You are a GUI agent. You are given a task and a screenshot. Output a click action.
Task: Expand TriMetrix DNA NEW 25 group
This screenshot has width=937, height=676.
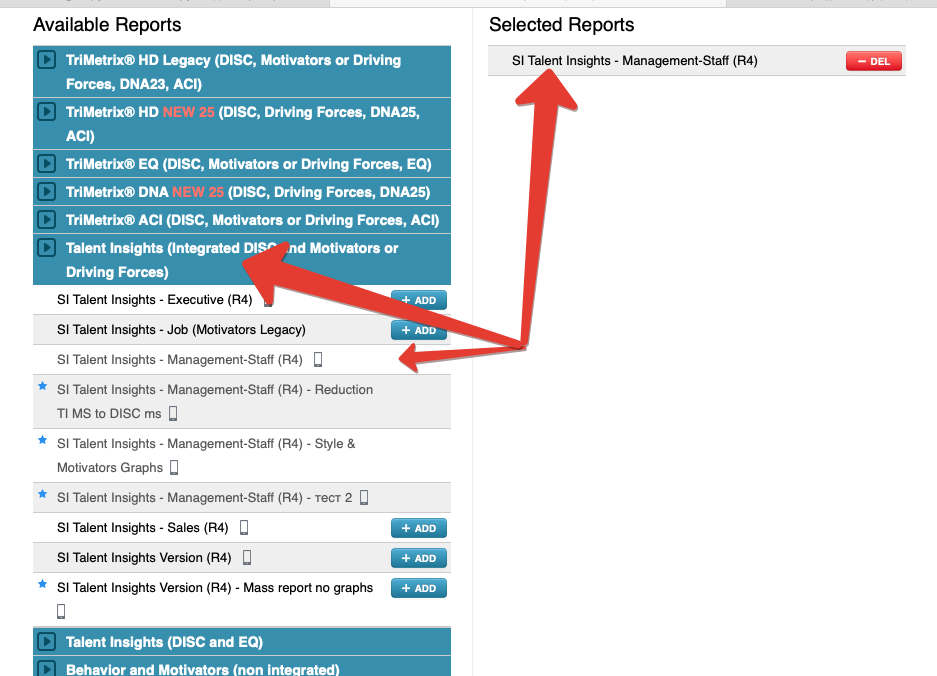tap(47, 192)
